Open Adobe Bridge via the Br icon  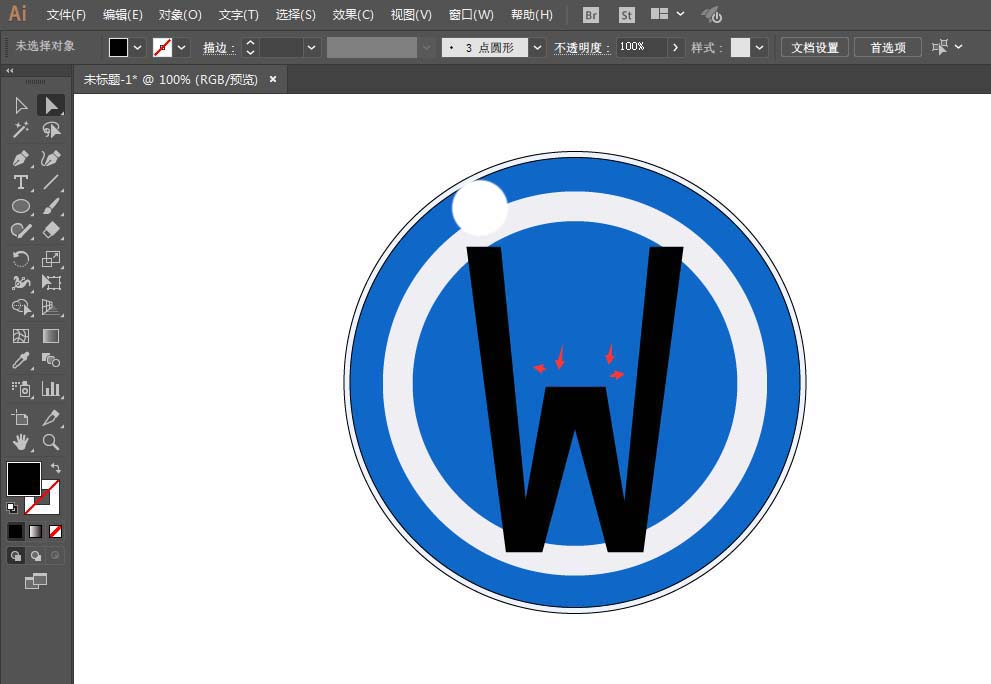point(590,14)
